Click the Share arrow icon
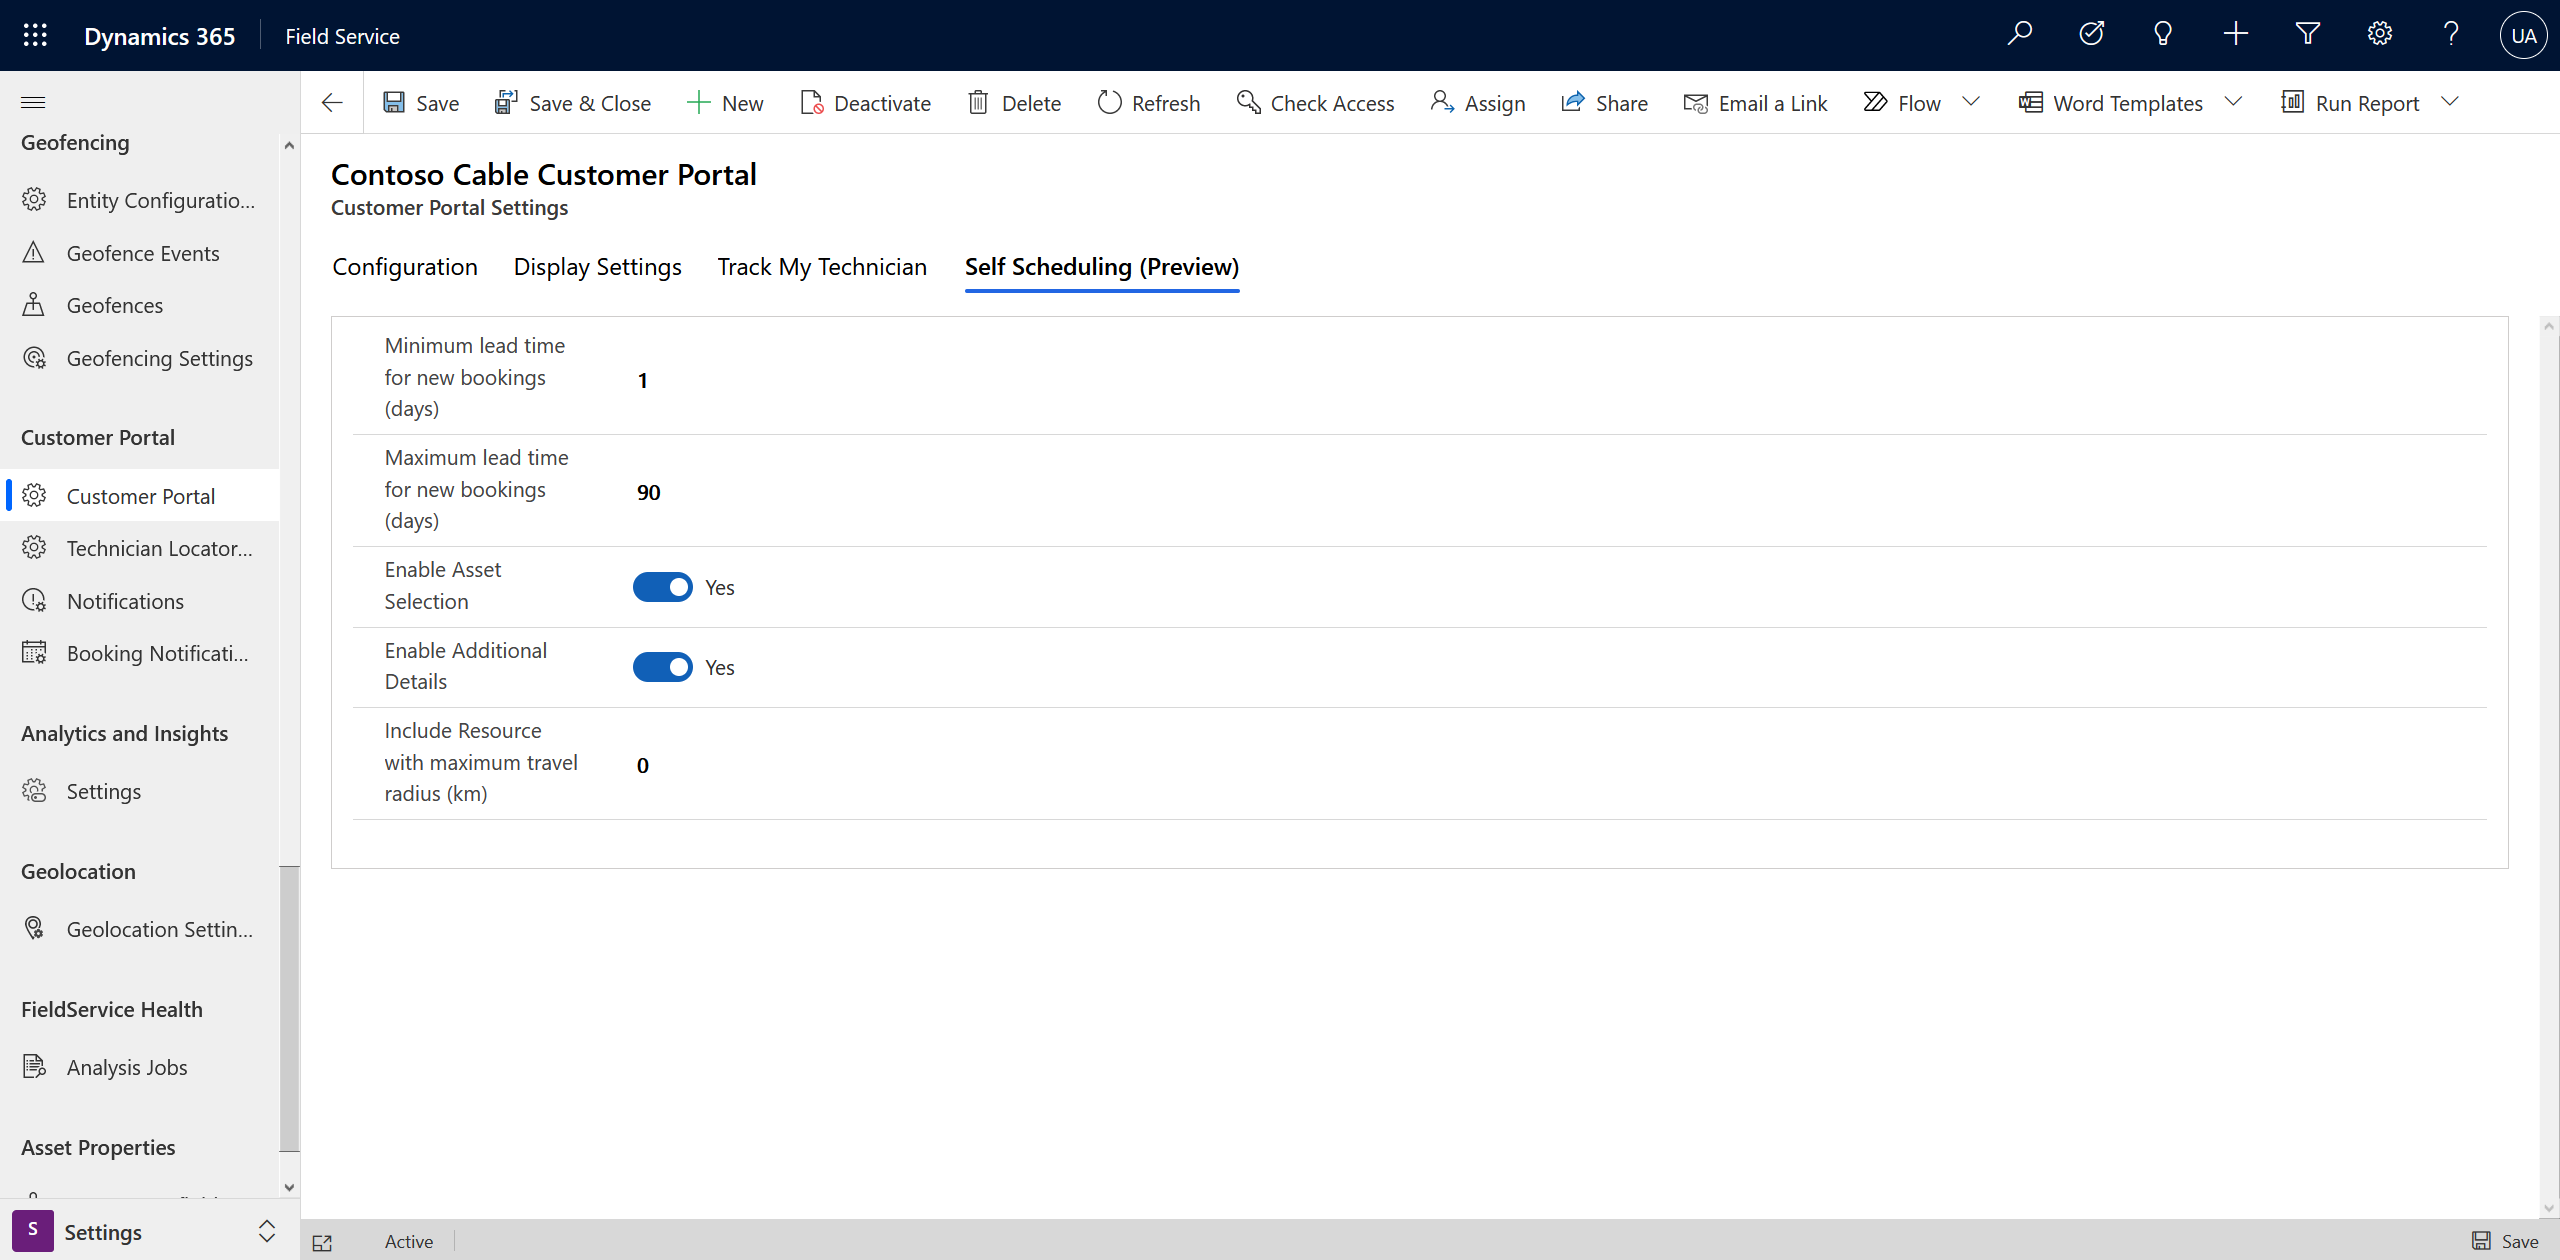 coord(1573,103)
